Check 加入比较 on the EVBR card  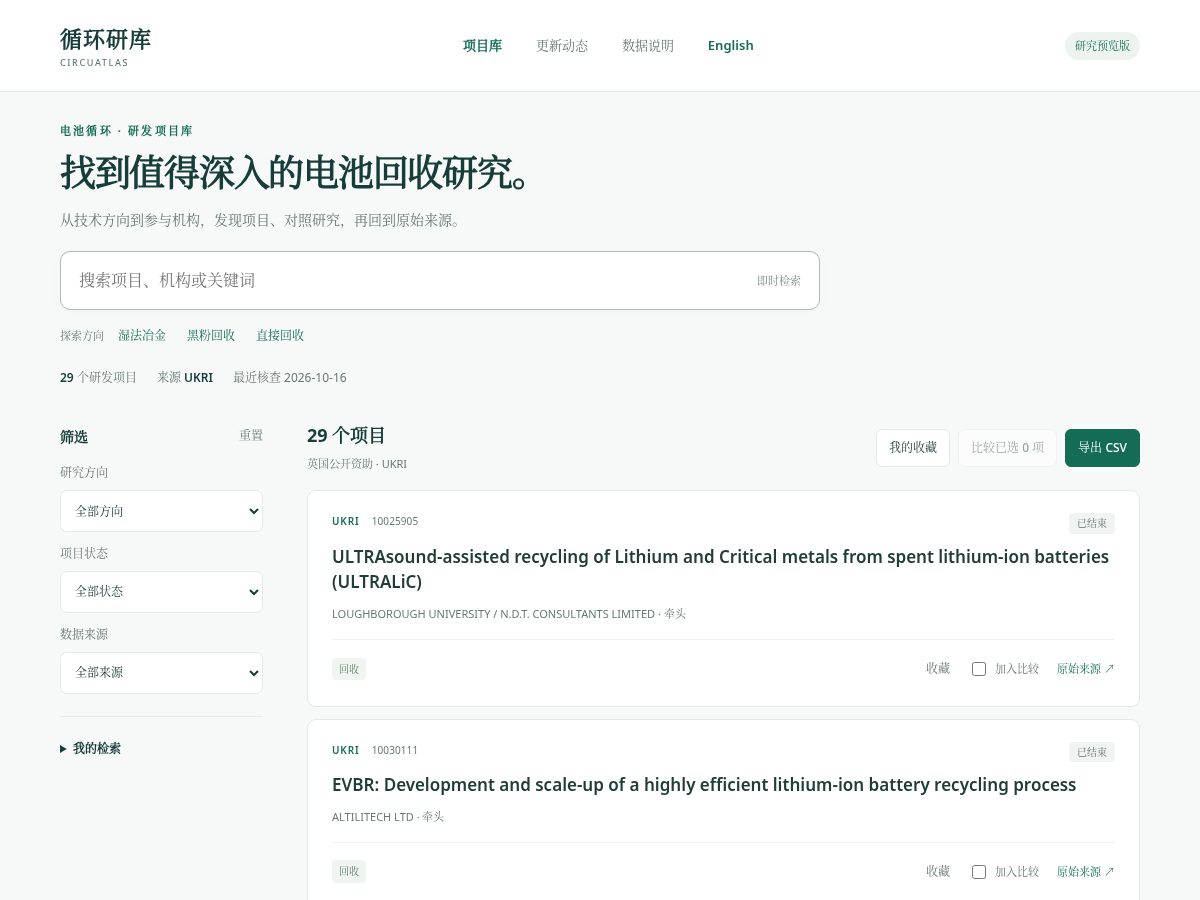point(979,872)
